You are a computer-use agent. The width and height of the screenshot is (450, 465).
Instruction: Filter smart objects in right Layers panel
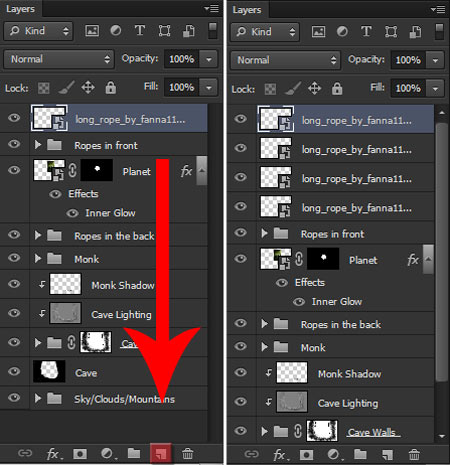coord(415,32)
